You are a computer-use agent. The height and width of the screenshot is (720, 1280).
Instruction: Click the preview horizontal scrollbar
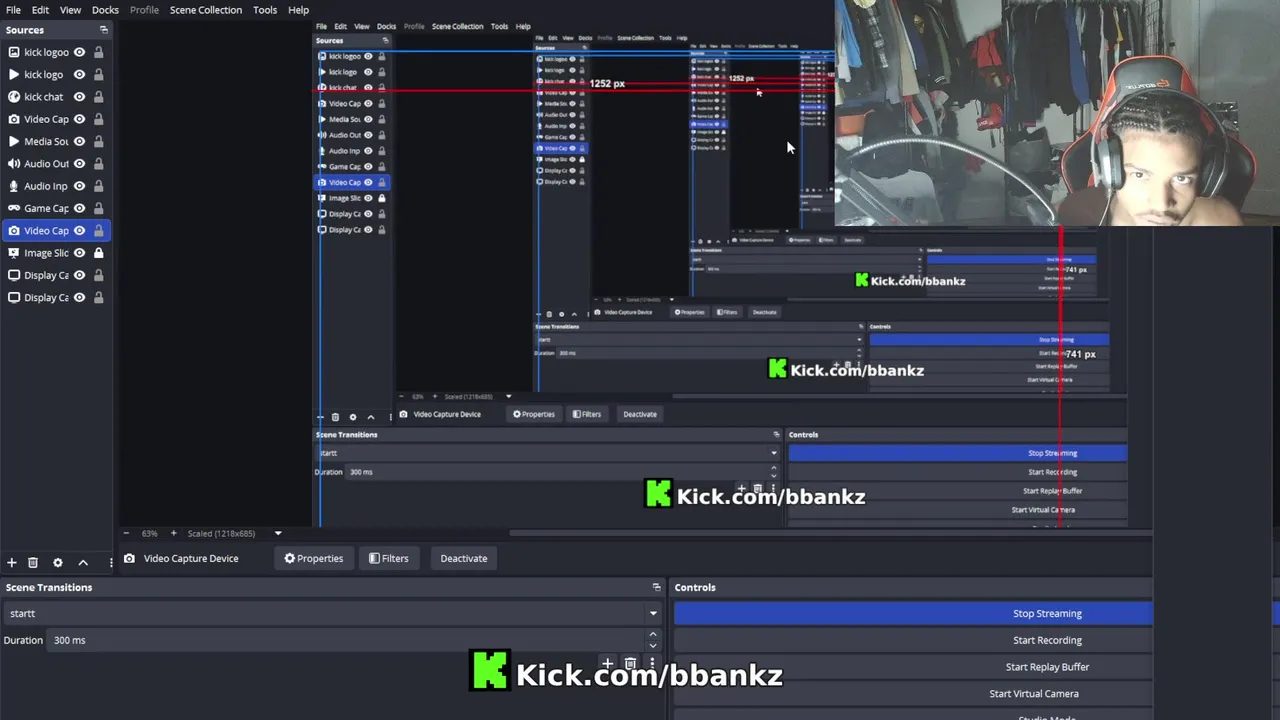tap(830, 533)
